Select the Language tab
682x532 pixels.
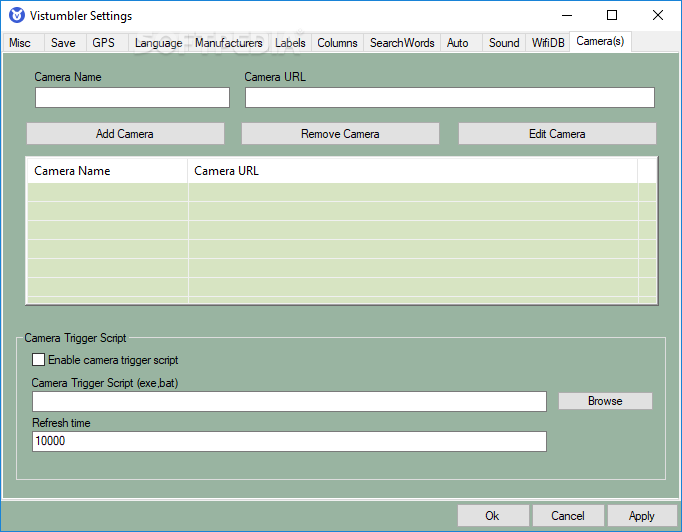158,43
